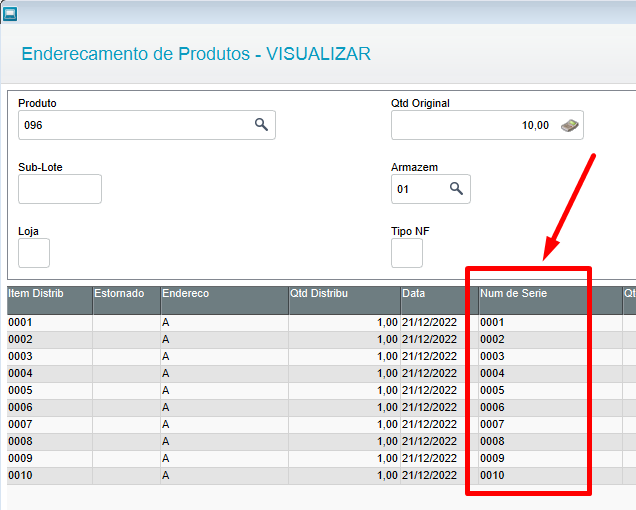Screen dimensions: 636x510
Task: Select Item Distrib cell 0007
Action: [x=50, y=425]
